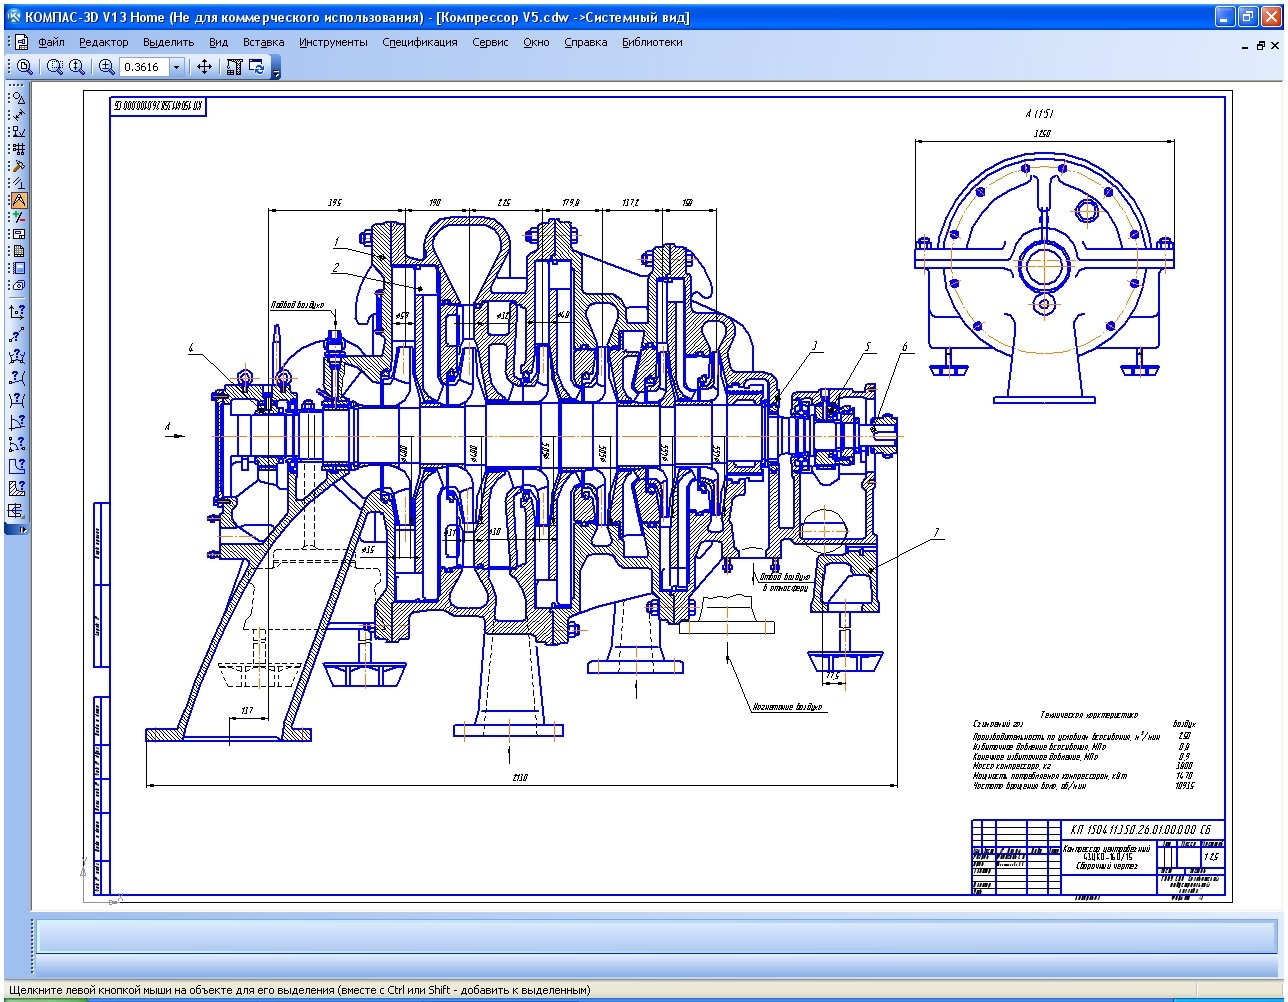The image size is (1288, 1002).
Task: Toggle the highlighted Measurements panel button
Action: tap(17, 200)
